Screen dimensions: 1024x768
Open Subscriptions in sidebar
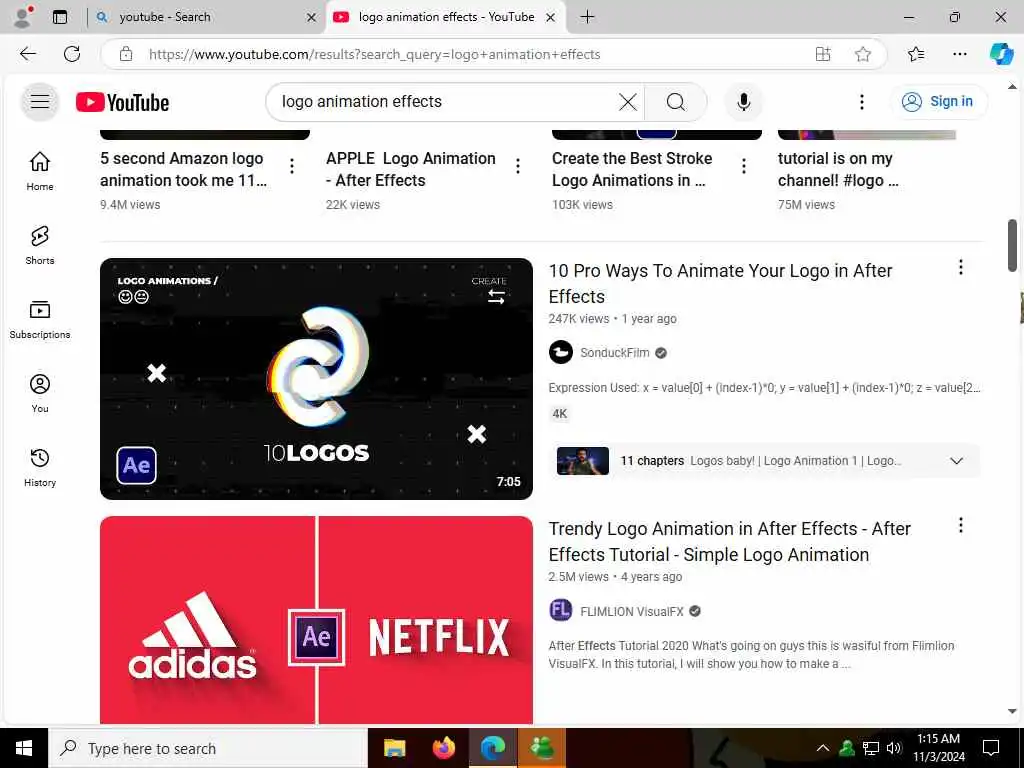coord(40,319)
